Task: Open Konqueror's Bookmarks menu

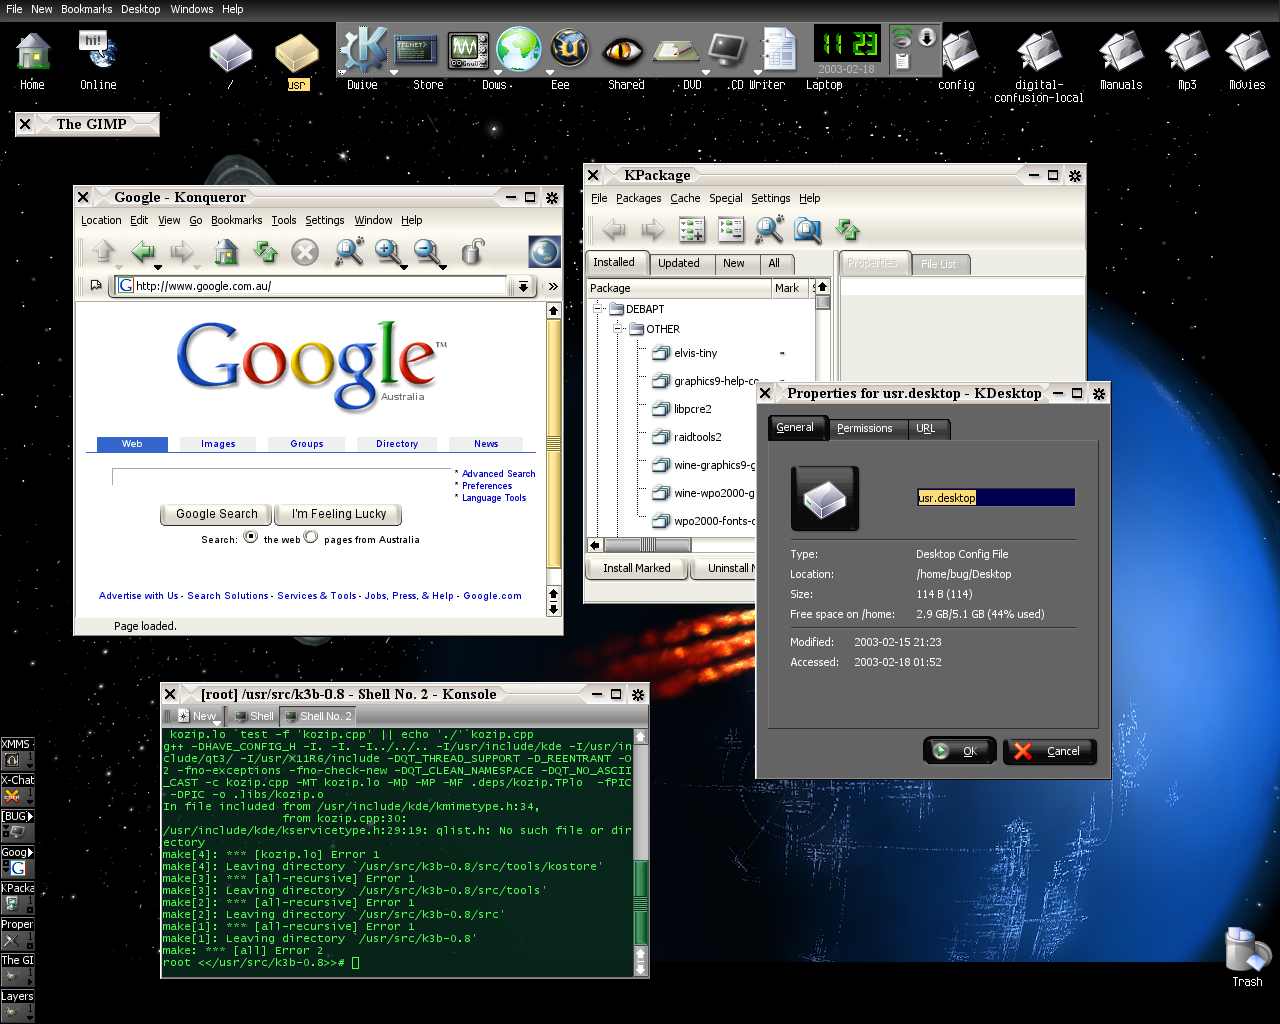Action: (236, 220)
